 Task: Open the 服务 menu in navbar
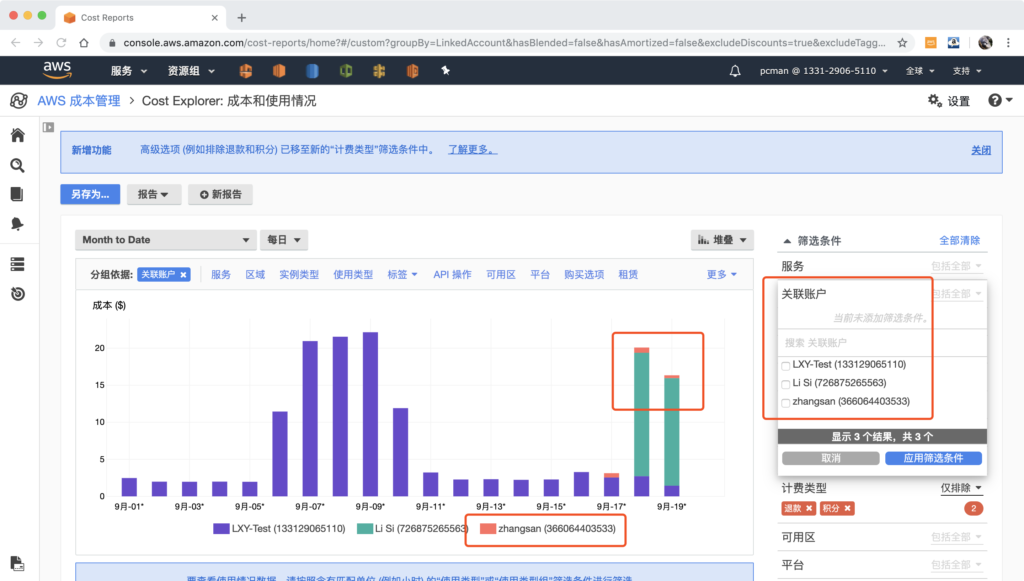coord(129,71)
